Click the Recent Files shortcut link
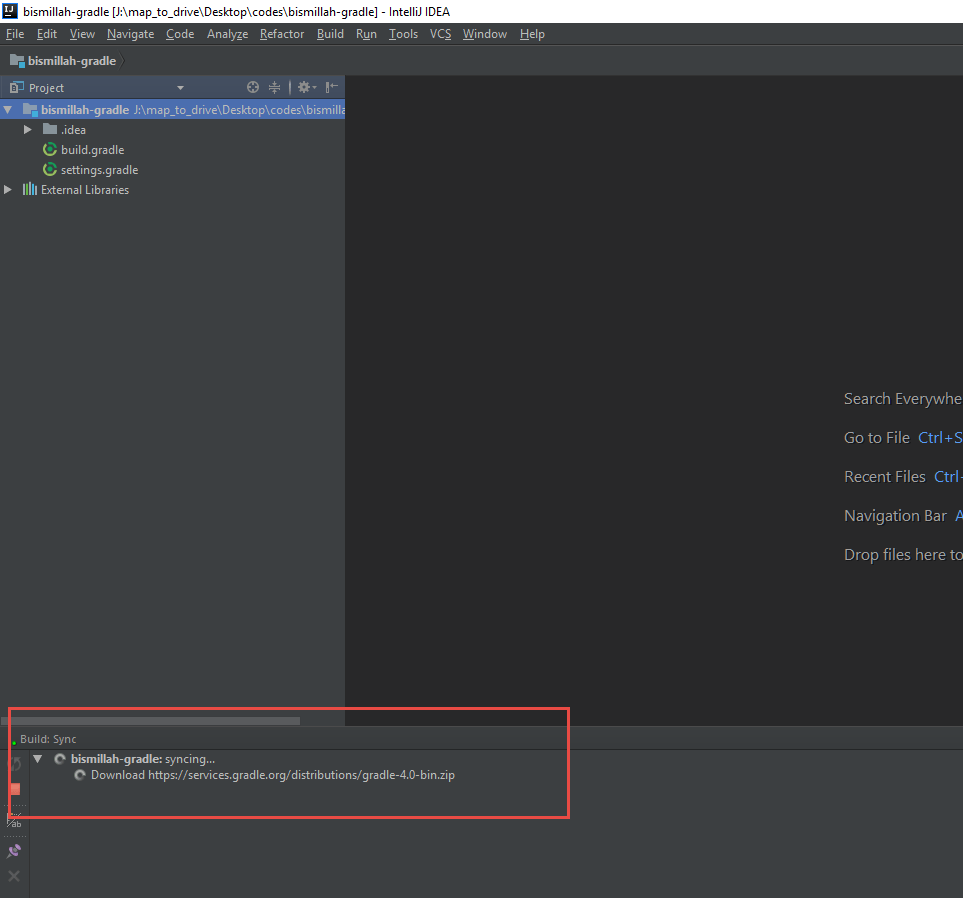Screen dimensions: 963x898 click(885, 476)
